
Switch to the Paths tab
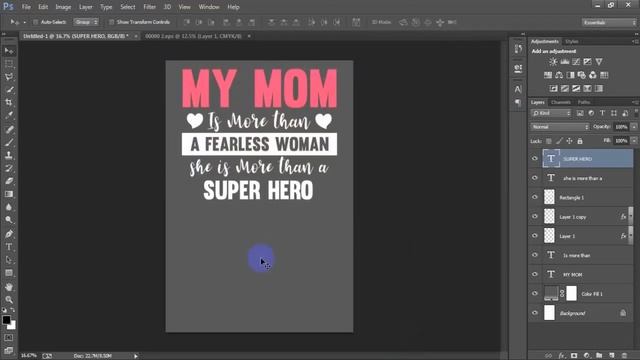(584, 102)
